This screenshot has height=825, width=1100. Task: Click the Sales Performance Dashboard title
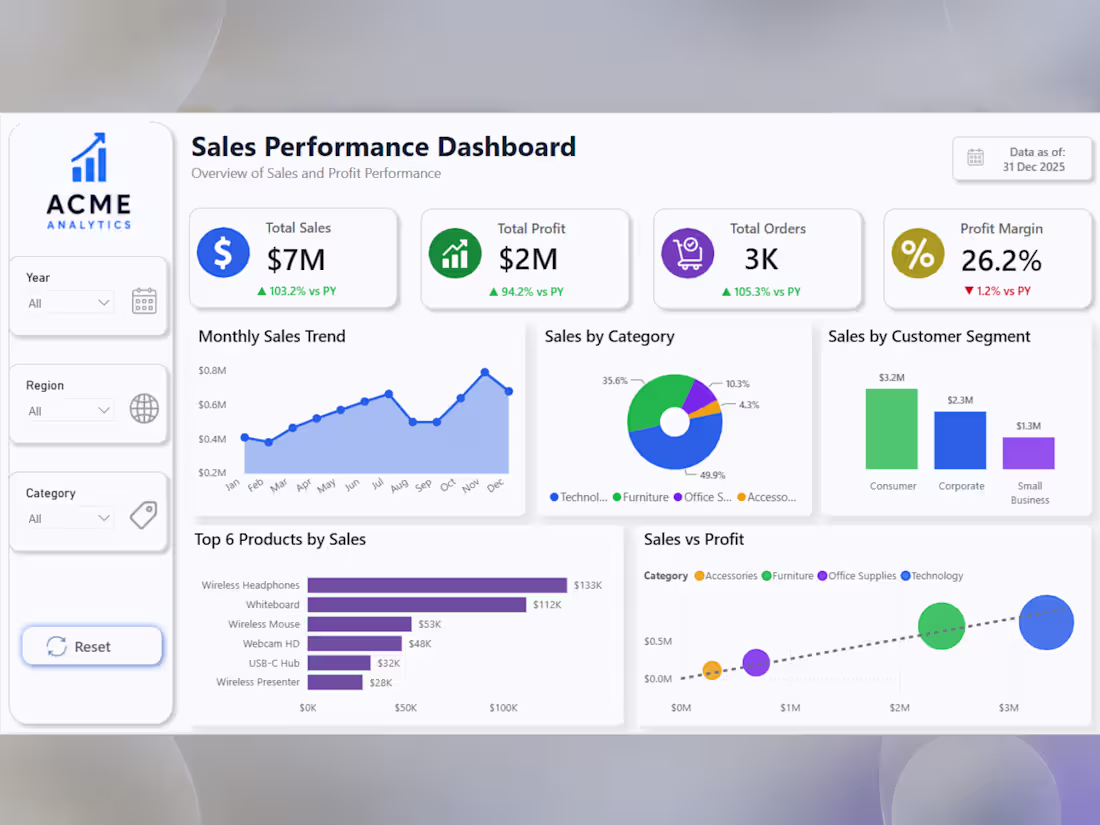383,147
